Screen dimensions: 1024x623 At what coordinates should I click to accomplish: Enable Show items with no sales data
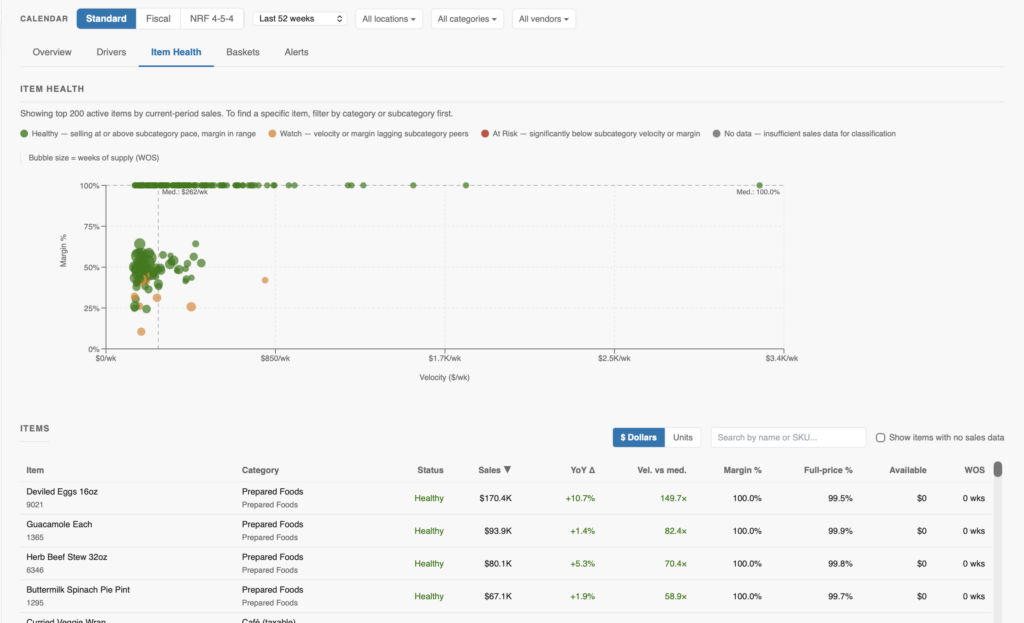point(880,438)
